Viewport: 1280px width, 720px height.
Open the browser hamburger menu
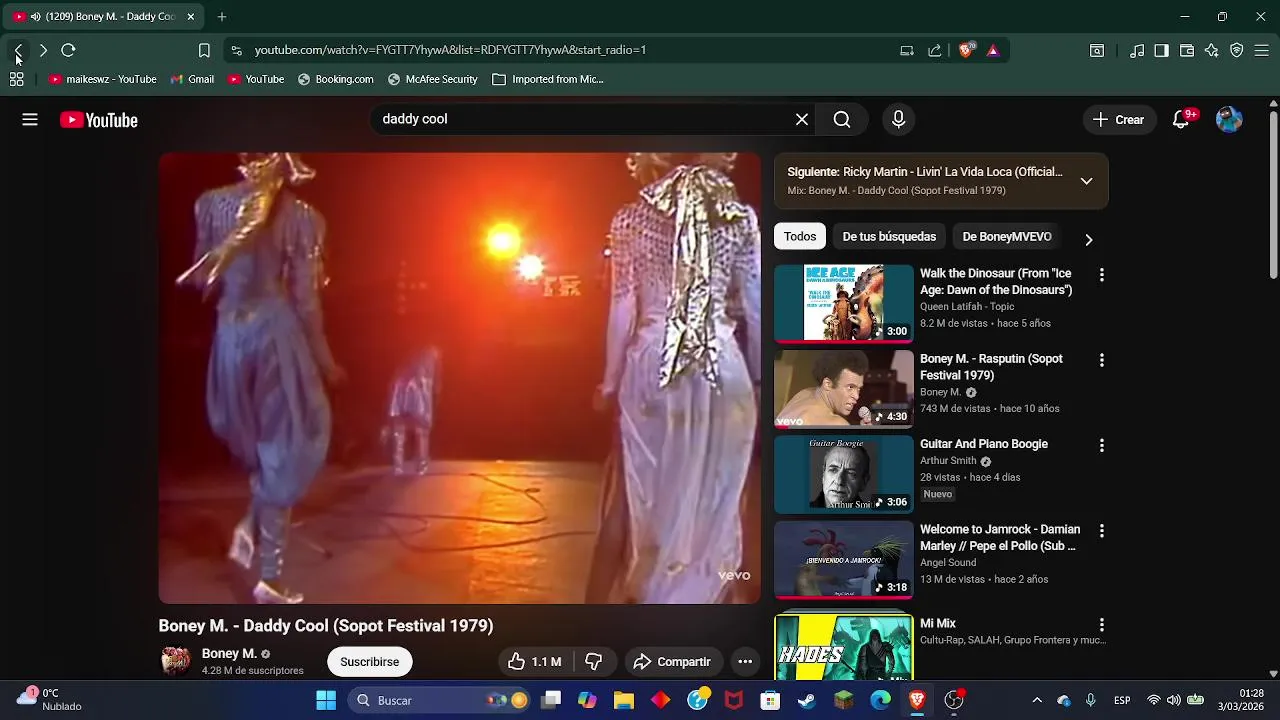tap(1262, 50)
